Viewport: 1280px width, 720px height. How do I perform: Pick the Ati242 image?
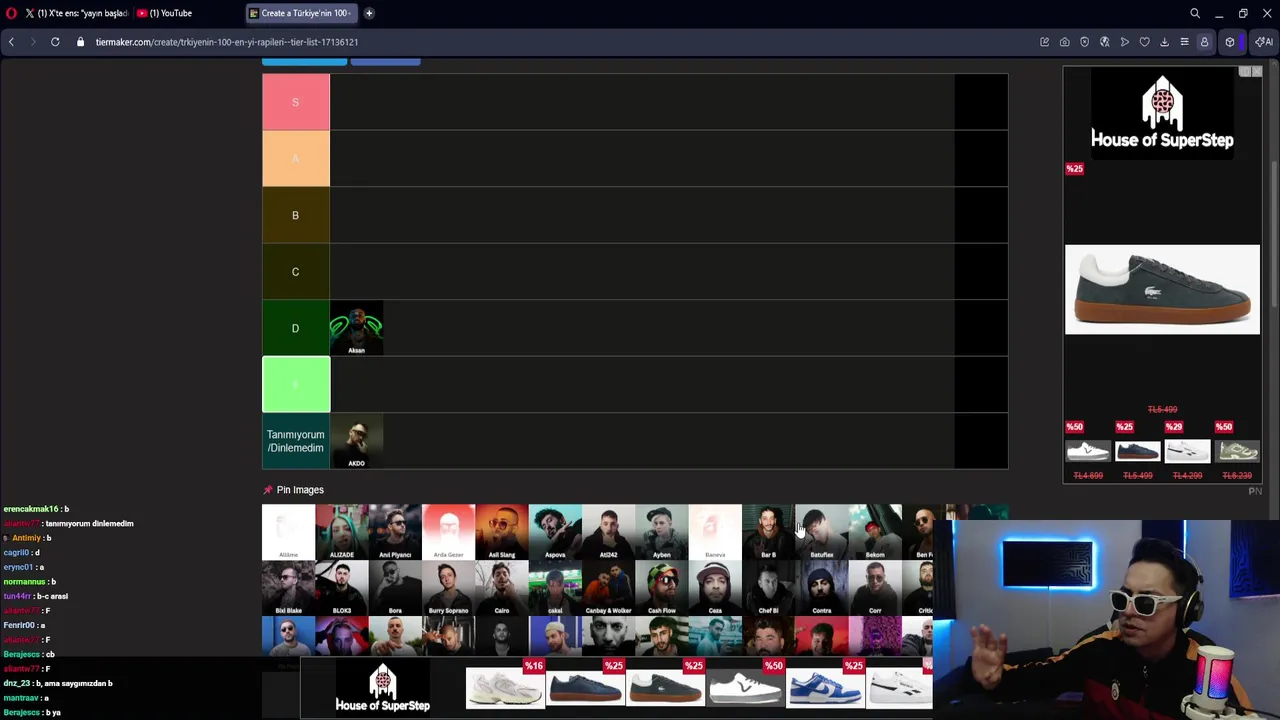pos(608,532)
